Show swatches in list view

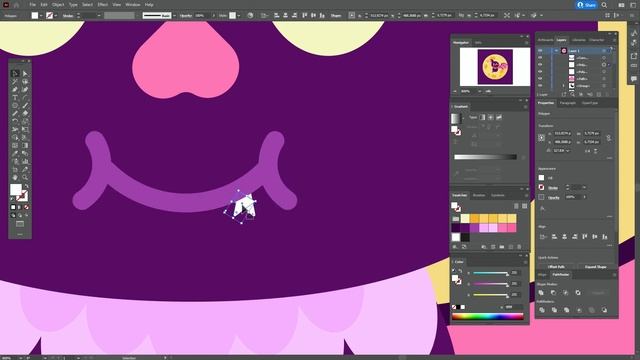coord(516,206)
